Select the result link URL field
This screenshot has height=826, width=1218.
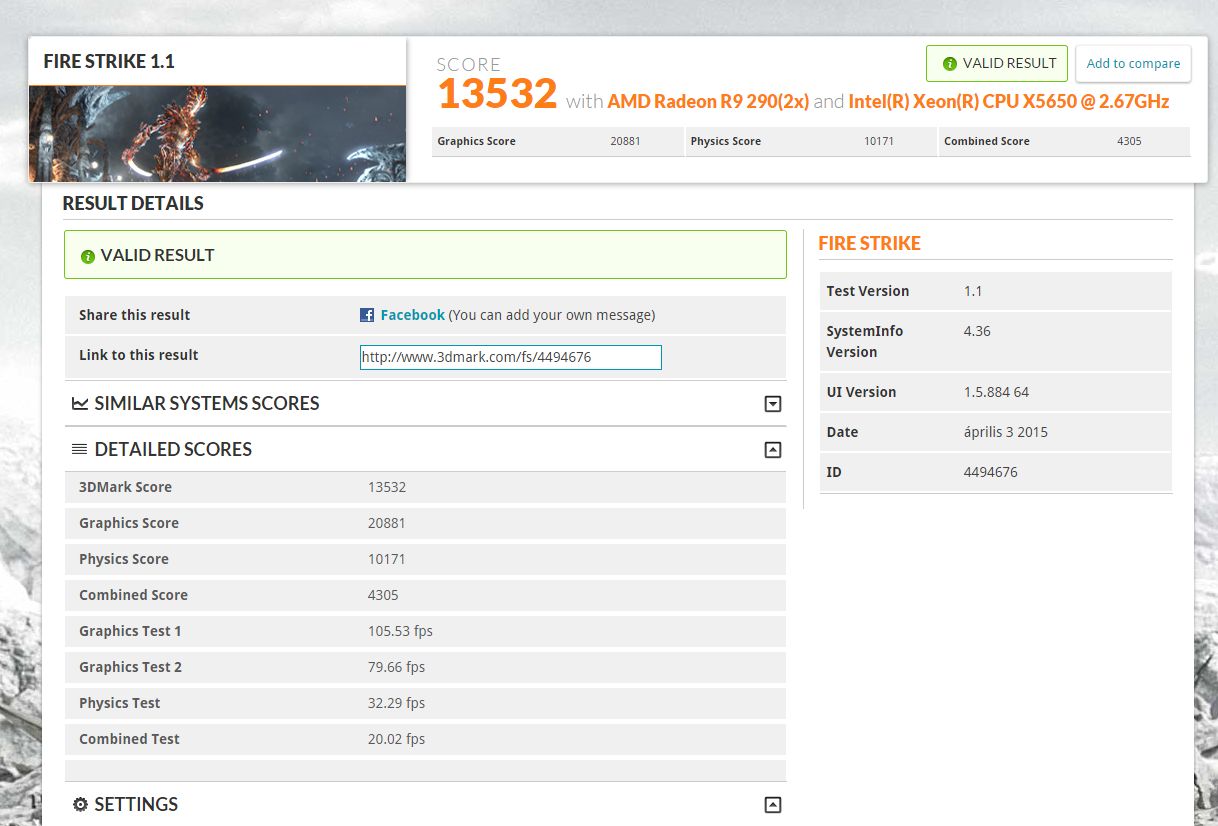pyautogui.click(x=511, y=357)
